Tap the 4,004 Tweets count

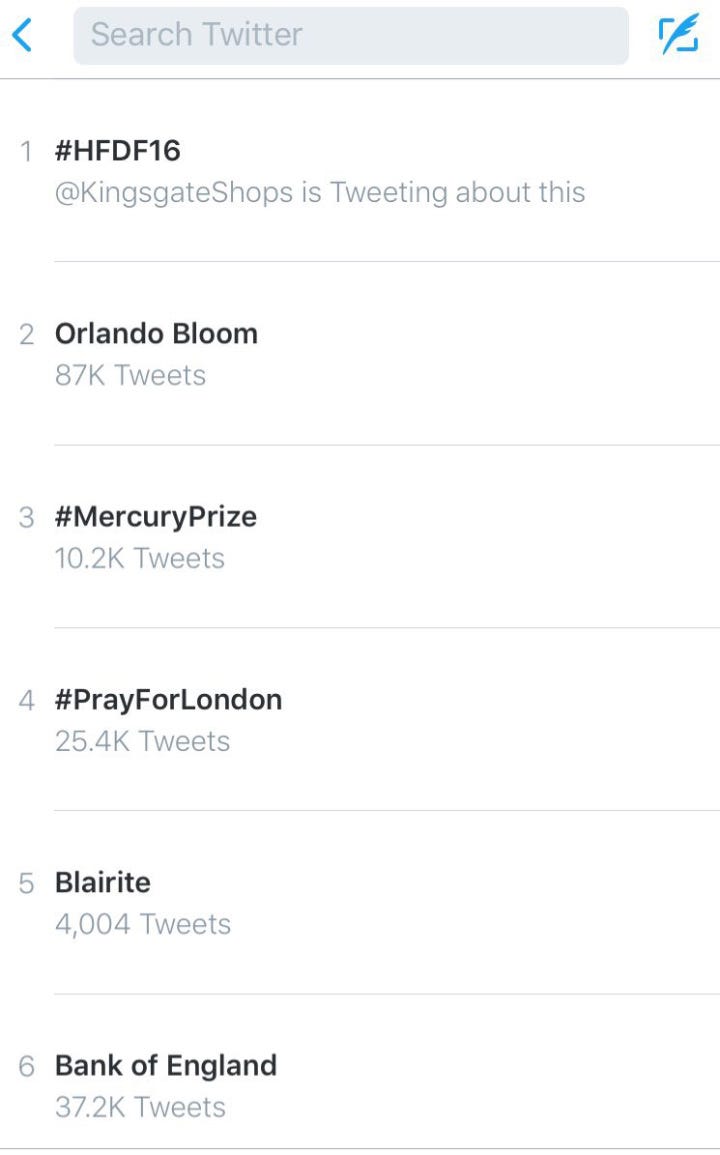click(x=142, y=924)
